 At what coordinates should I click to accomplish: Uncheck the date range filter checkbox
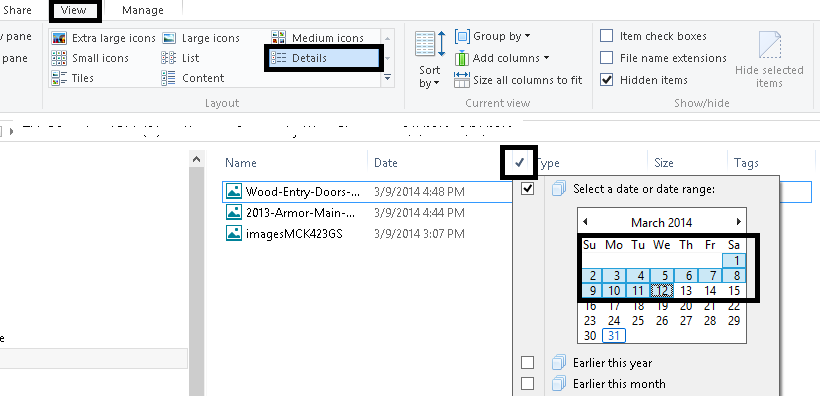528,189
